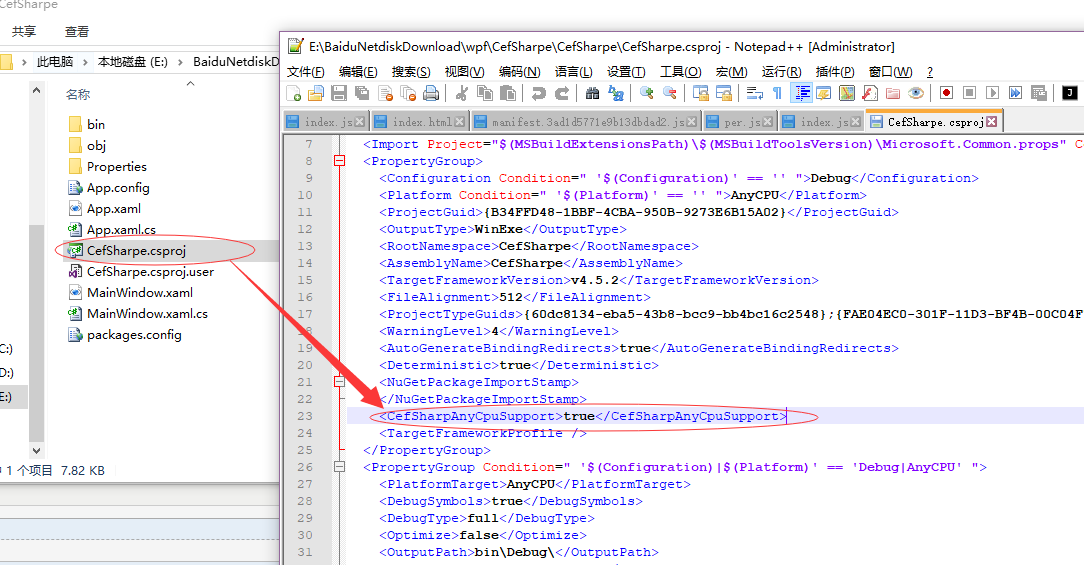
Task: Open the 编辑(E) menu
Action: pos(358,72)
